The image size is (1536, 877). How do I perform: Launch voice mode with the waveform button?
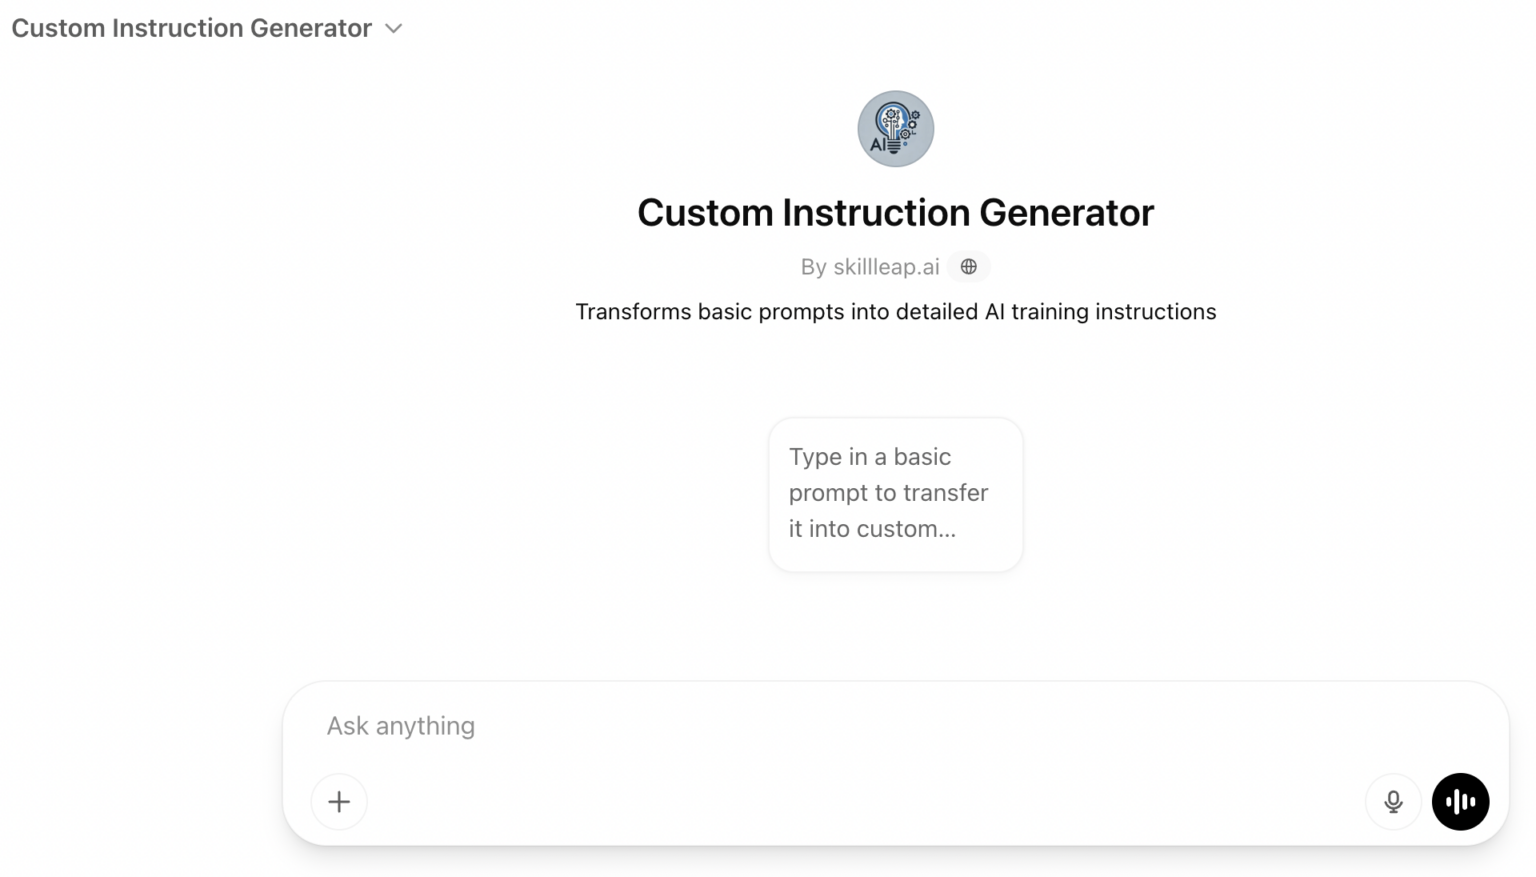(1460, 801)
